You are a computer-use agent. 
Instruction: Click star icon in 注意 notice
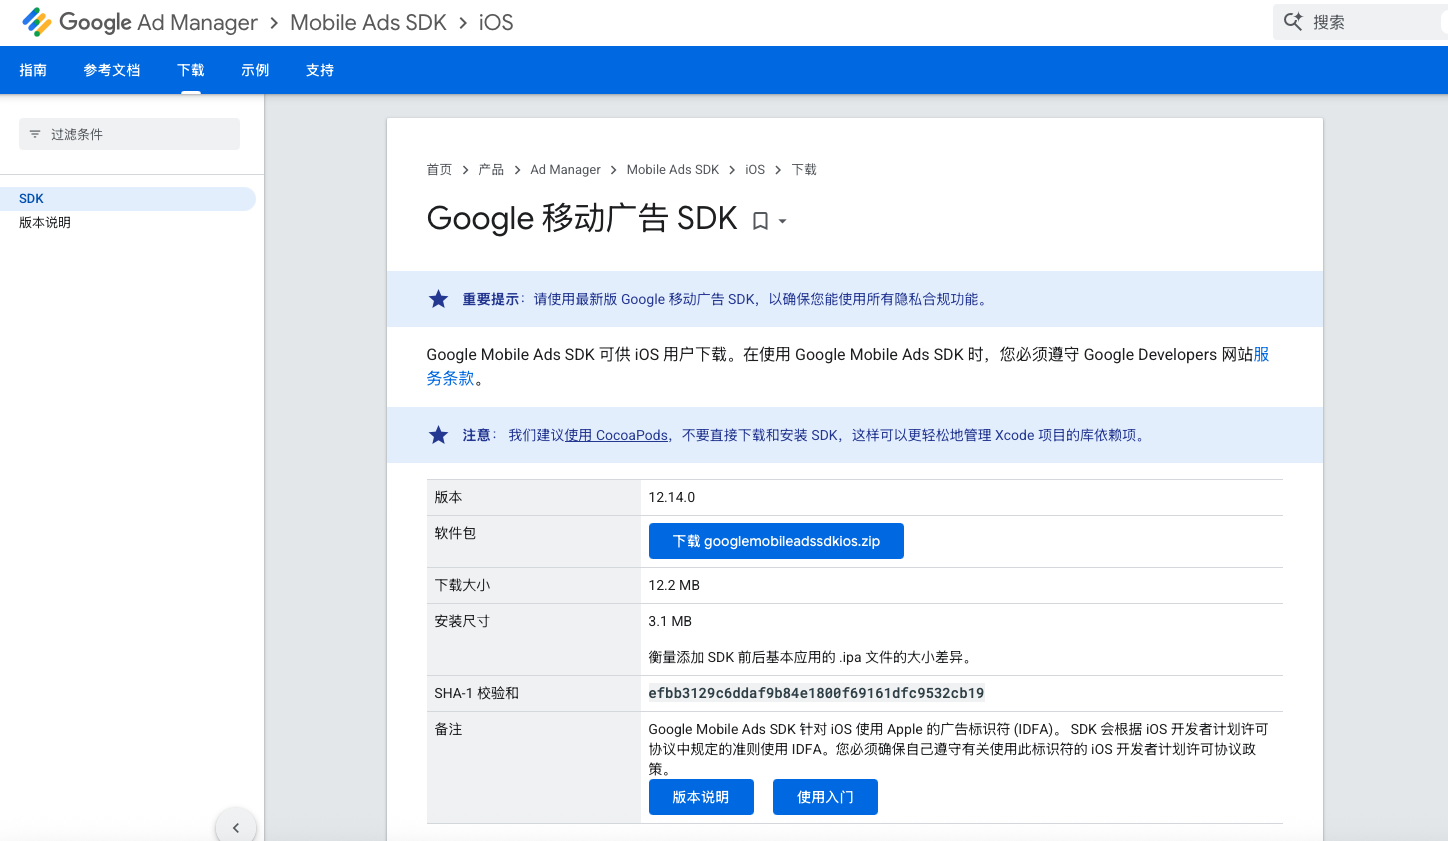pos(438,435)
